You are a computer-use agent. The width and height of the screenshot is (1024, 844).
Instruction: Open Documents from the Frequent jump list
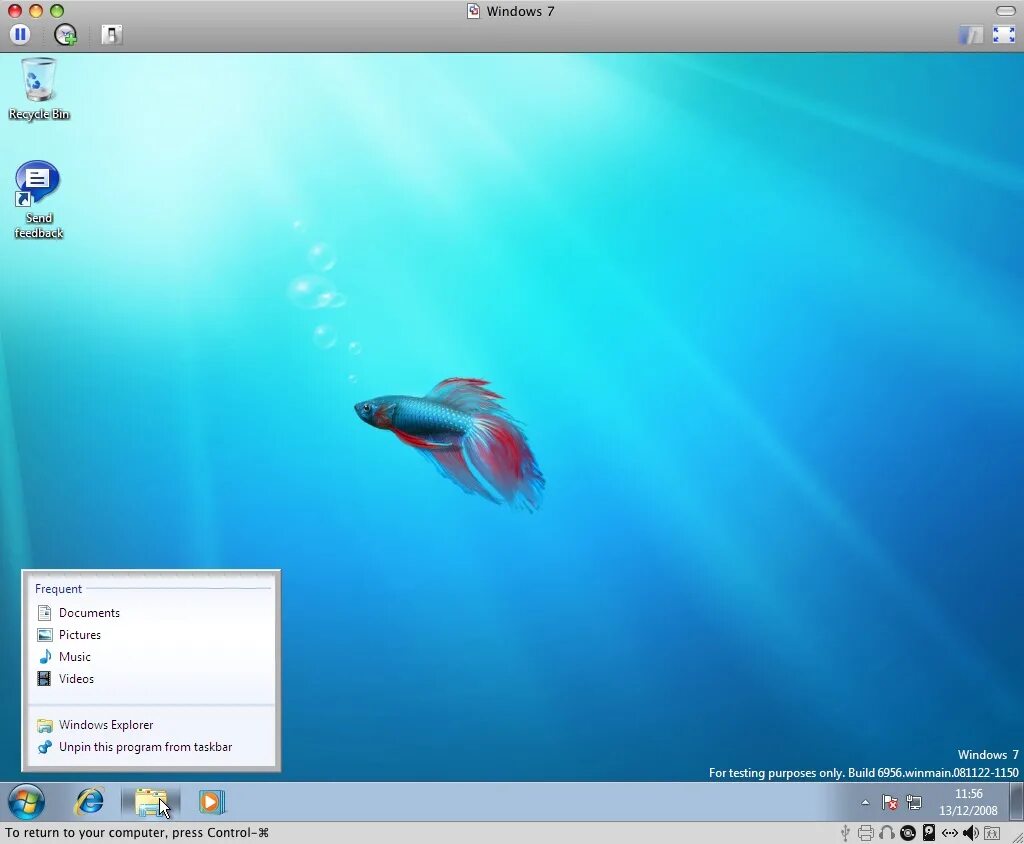pyautogui.click(x=152, y=613)
